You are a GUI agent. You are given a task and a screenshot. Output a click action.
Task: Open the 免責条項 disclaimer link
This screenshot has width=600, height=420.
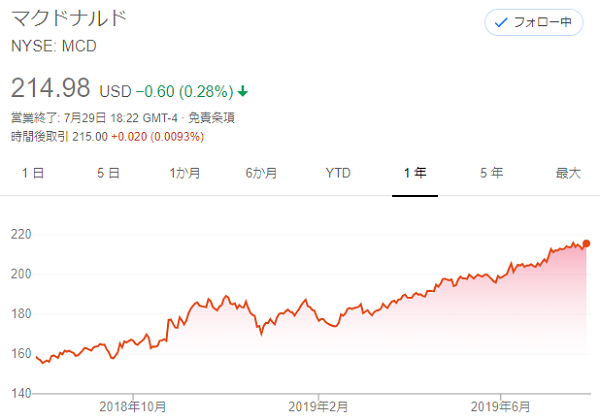coord(212,118)
